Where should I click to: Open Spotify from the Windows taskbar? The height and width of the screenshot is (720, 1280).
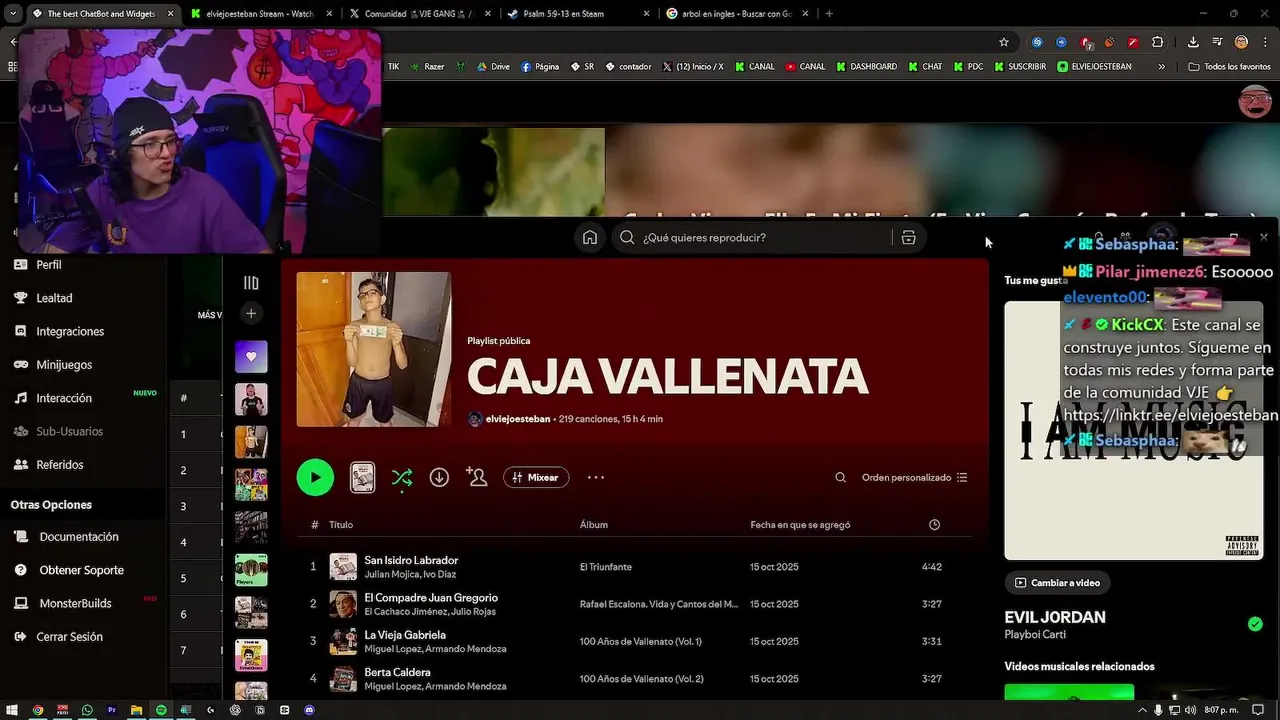pos(161,710)
